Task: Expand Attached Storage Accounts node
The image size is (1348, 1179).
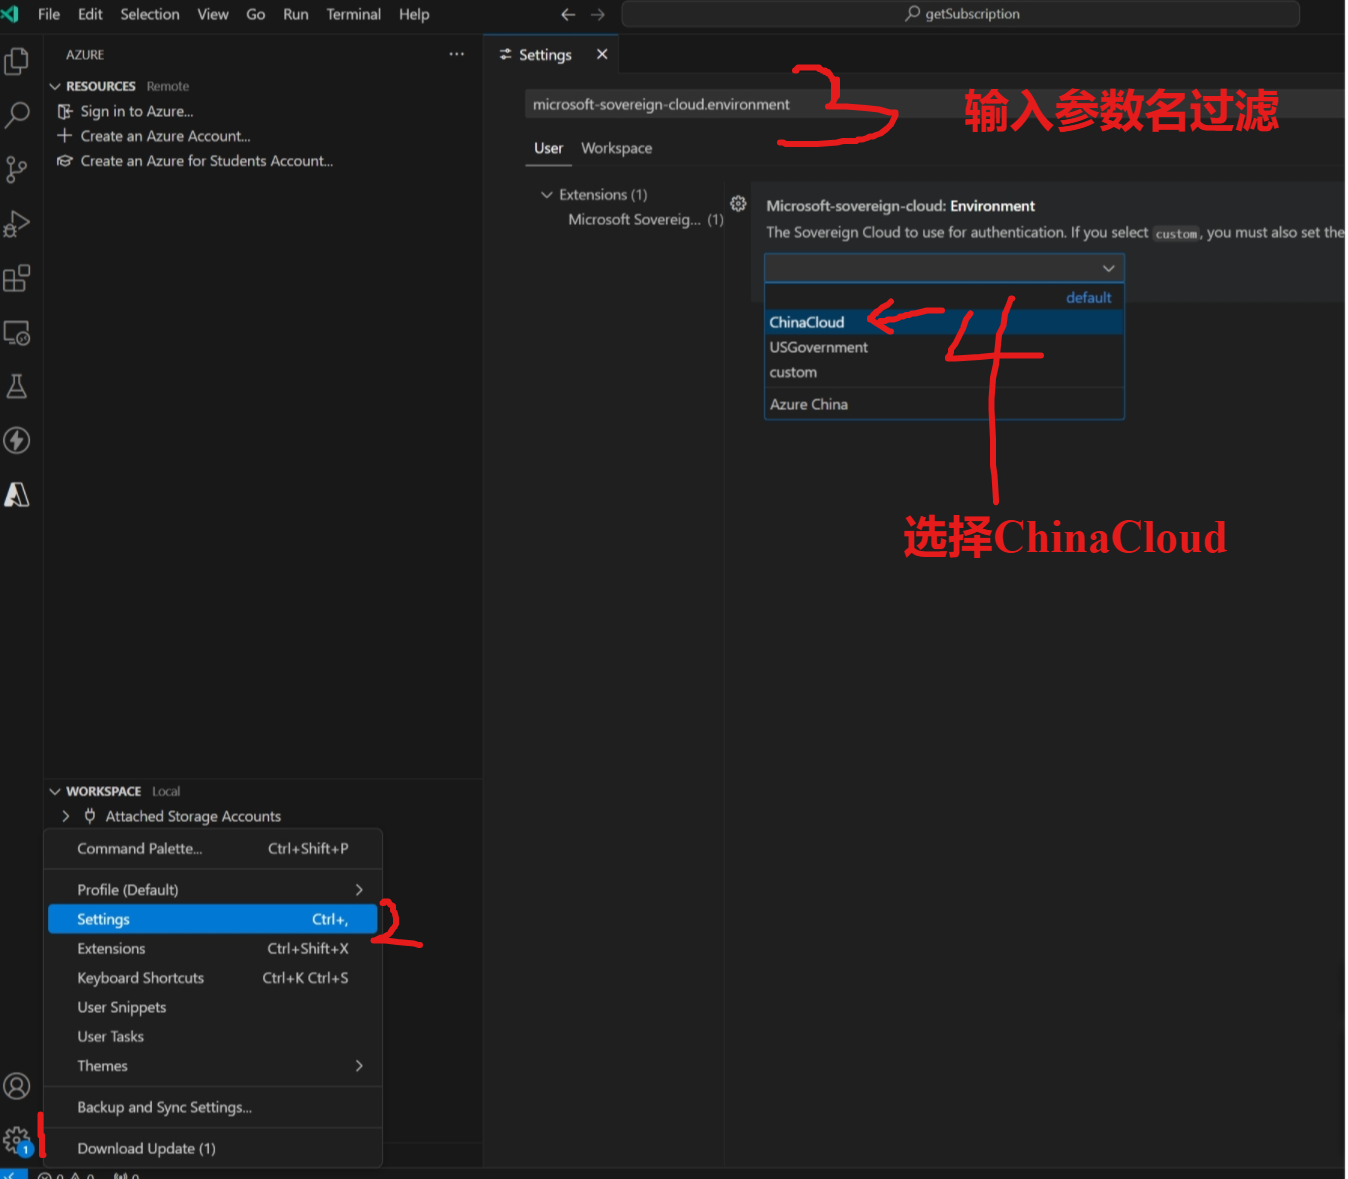Action: point(66,816)
